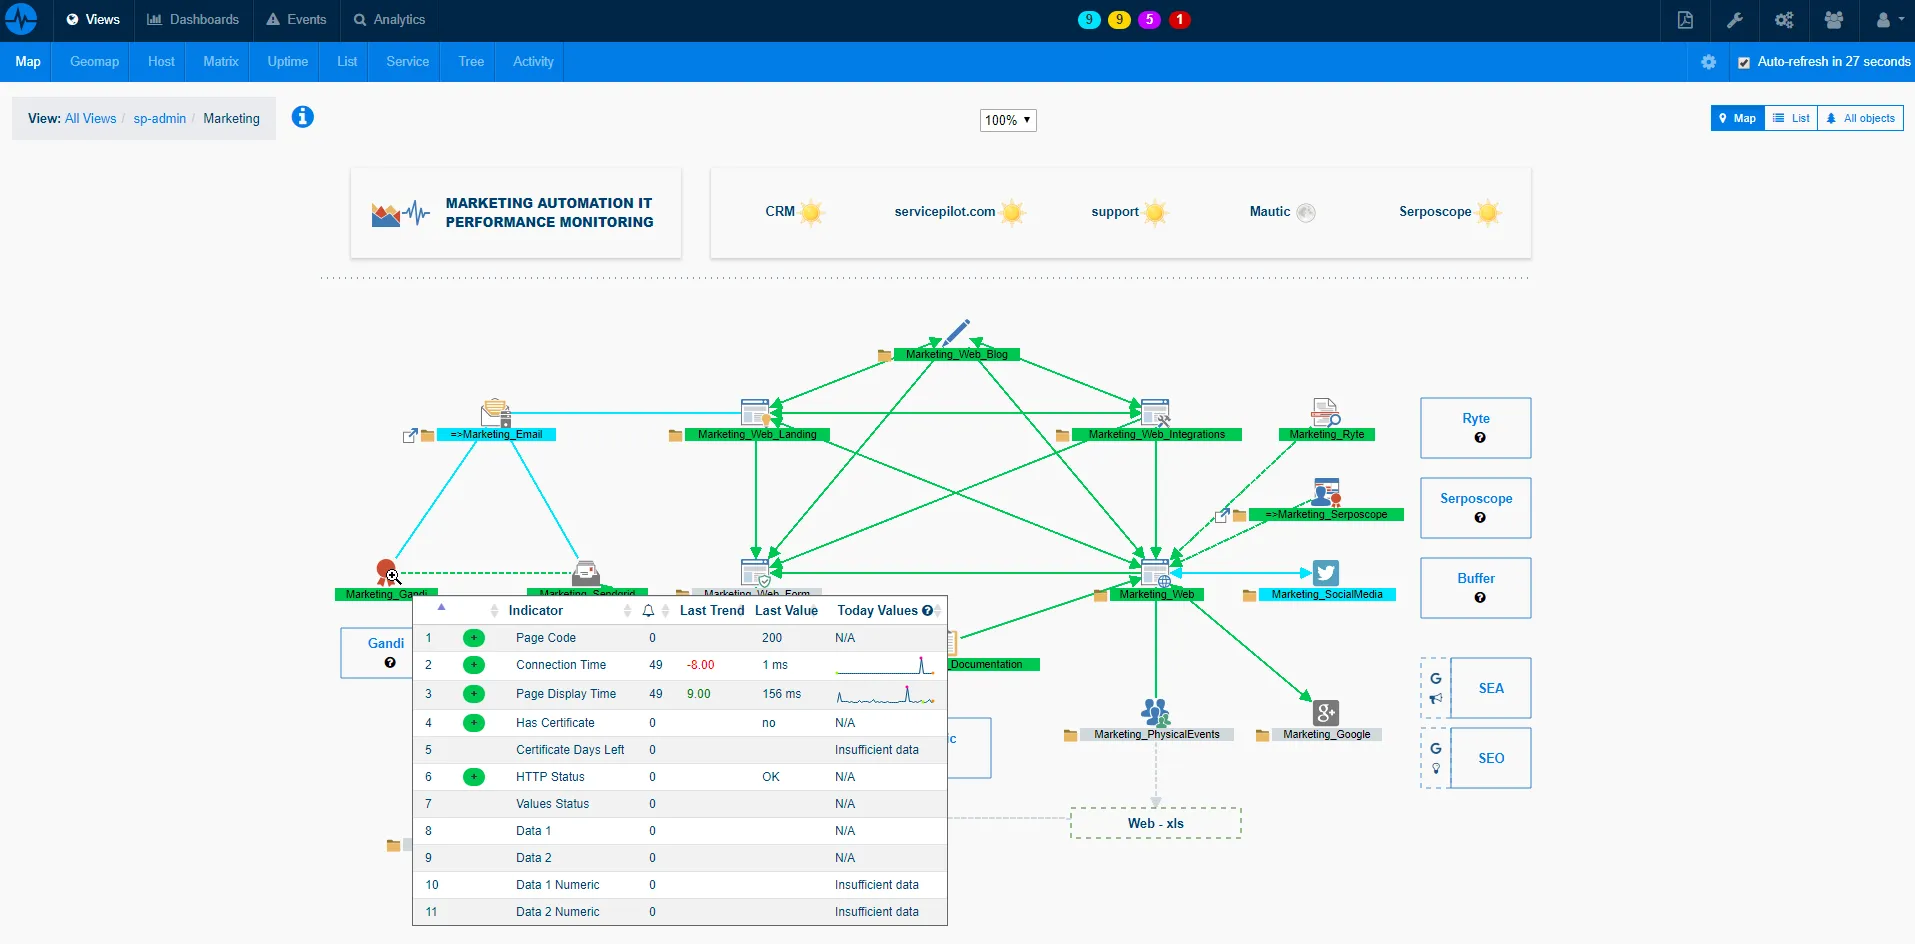Expand the Page Code indicator with its green plus

(473, 637)
